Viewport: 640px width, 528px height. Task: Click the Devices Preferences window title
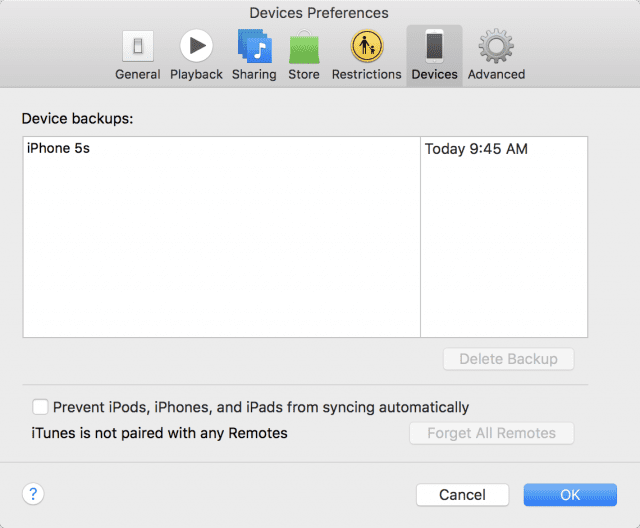319,13
